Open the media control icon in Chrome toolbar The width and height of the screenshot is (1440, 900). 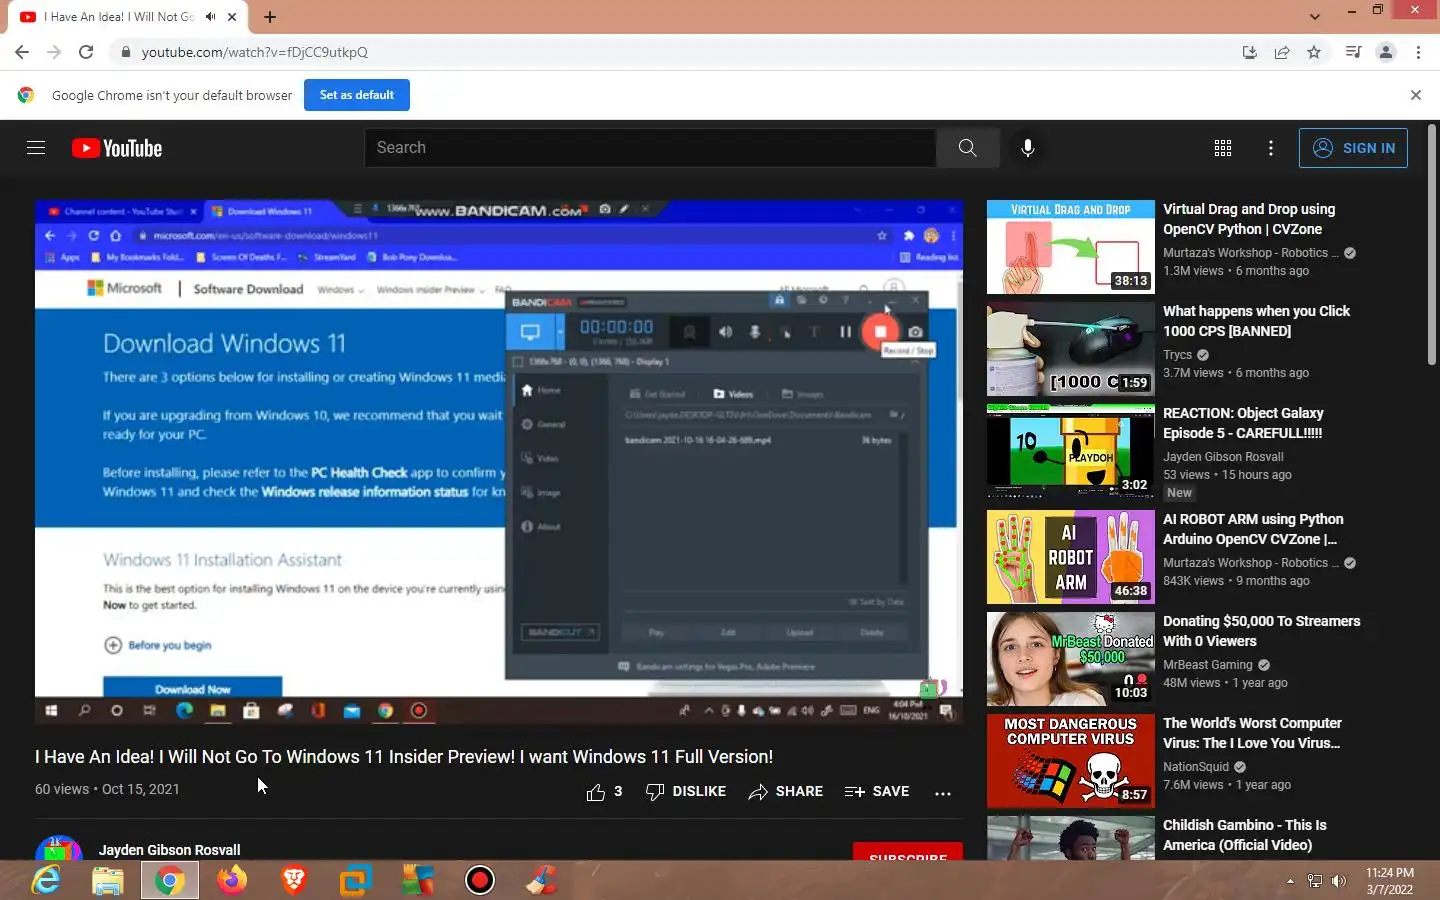click(1353, 52)
